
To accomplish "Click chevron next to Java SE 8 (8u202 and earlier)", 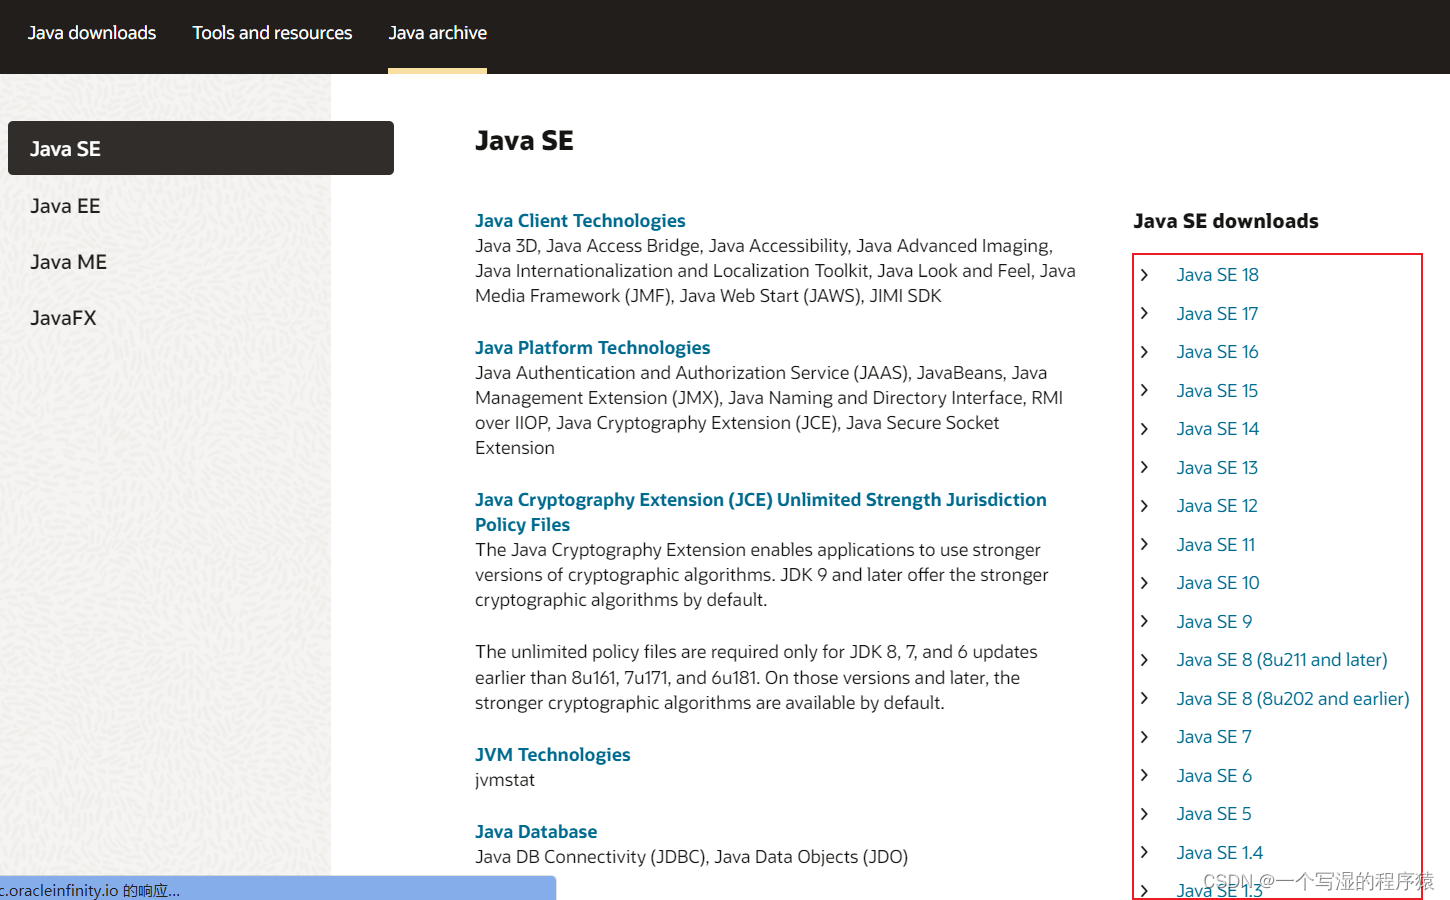I will click(1145, 698).
